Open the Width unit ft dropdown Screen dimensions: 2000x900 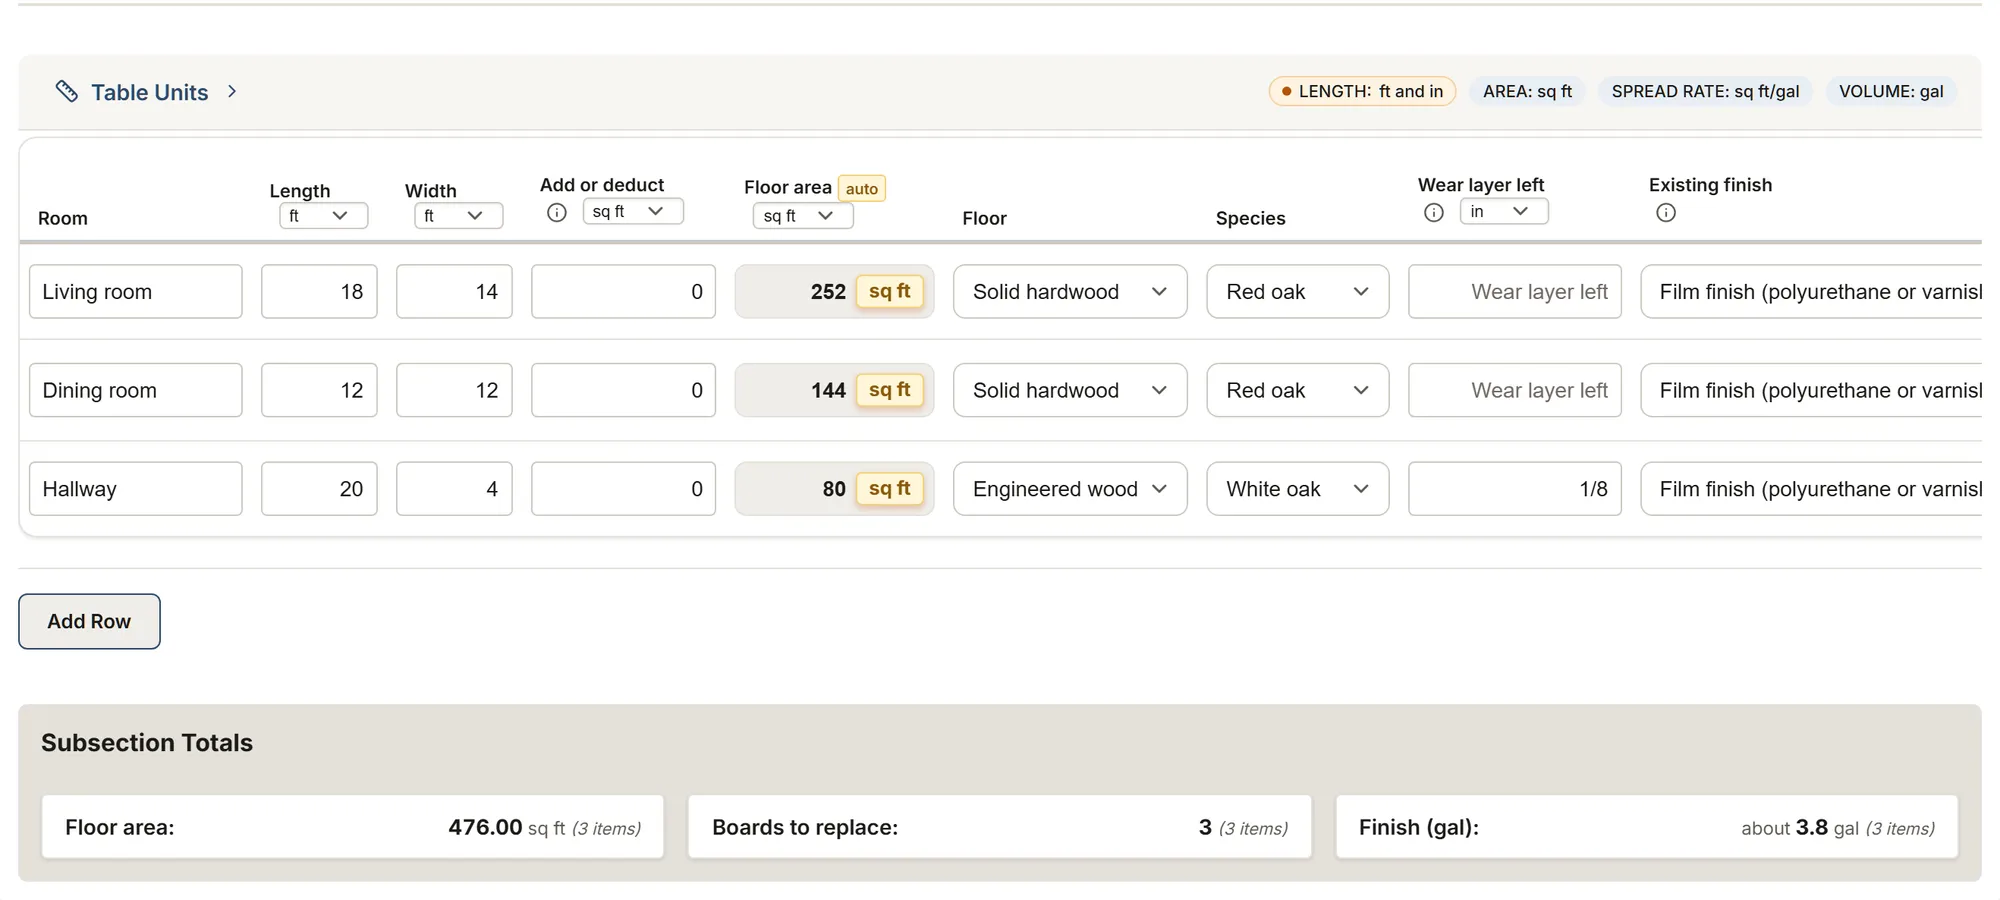(x=458, y=215)
